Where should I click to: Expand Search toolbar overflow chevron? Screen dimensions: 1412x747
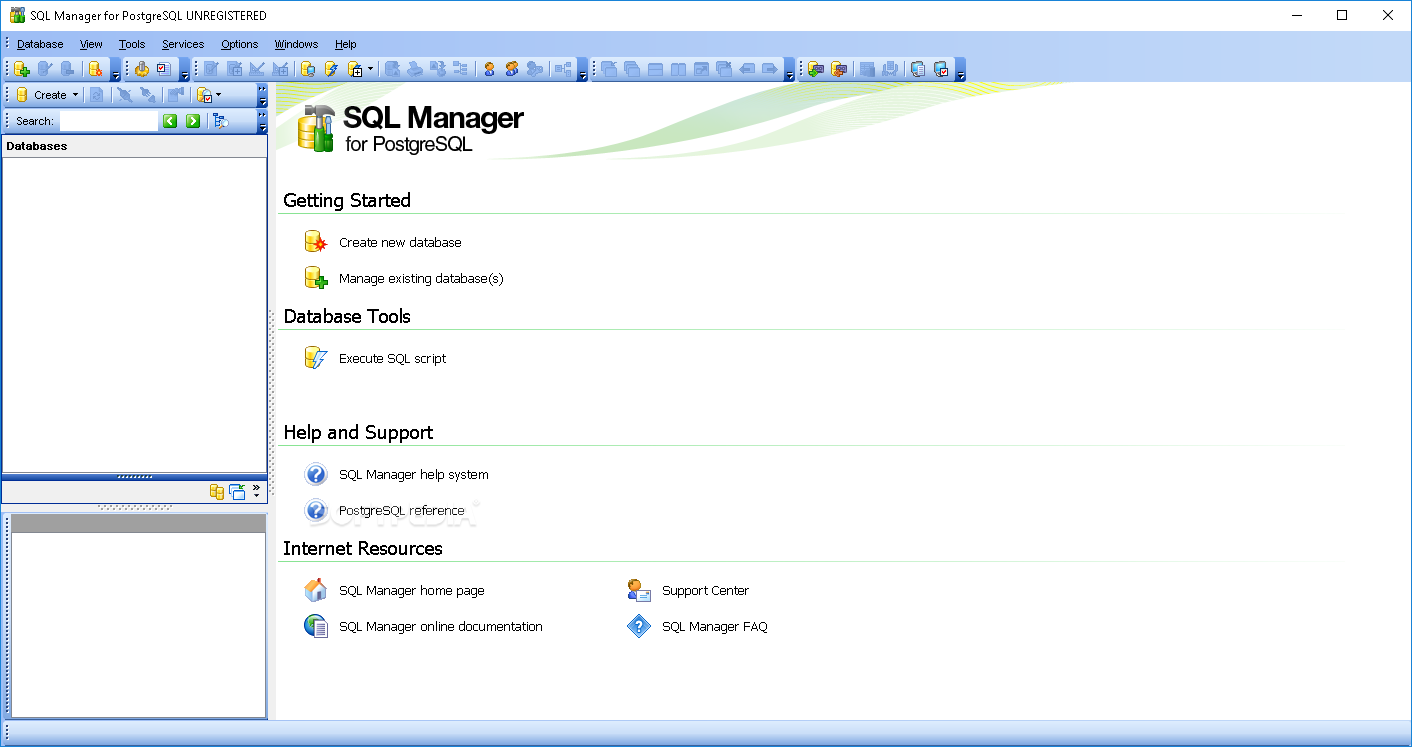(x=262, y=120)
